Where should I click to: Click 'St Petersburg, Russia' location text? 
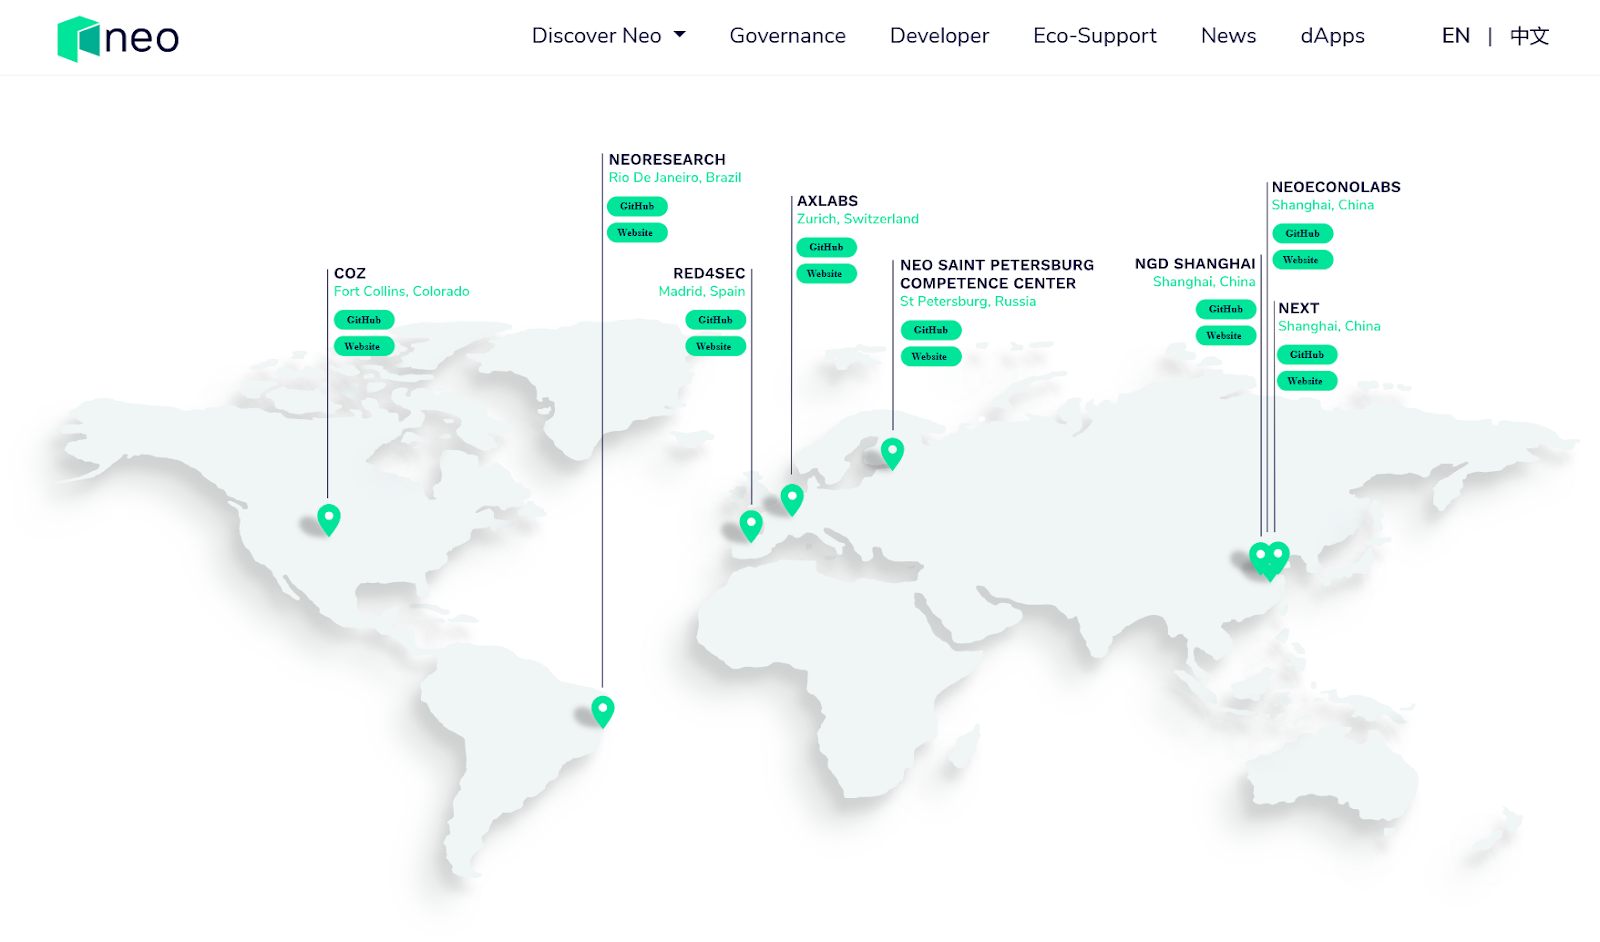968,301
